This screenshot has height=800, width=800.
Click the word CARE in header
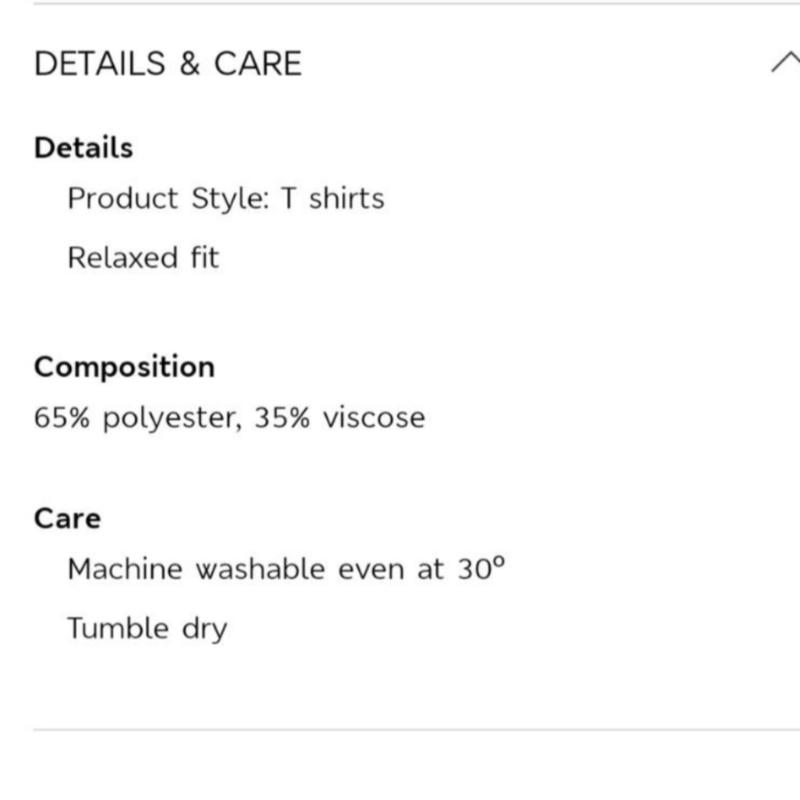coord(258,64)
